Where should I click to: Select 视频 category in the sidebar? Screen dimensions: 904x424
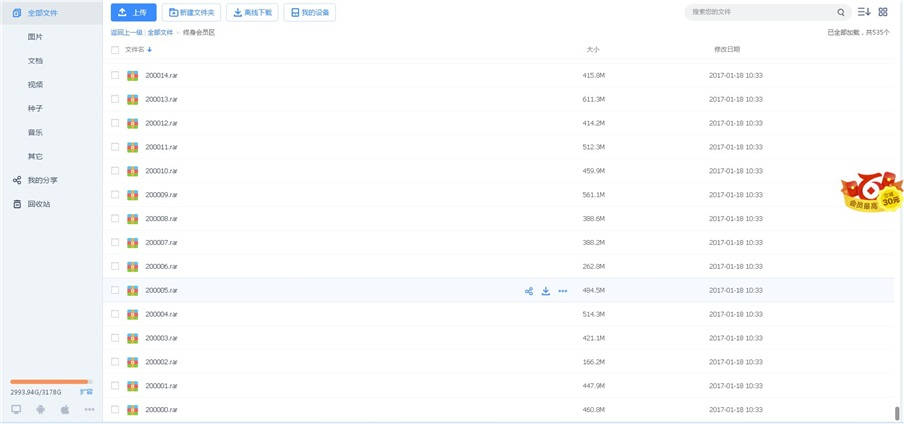[35, 84]
